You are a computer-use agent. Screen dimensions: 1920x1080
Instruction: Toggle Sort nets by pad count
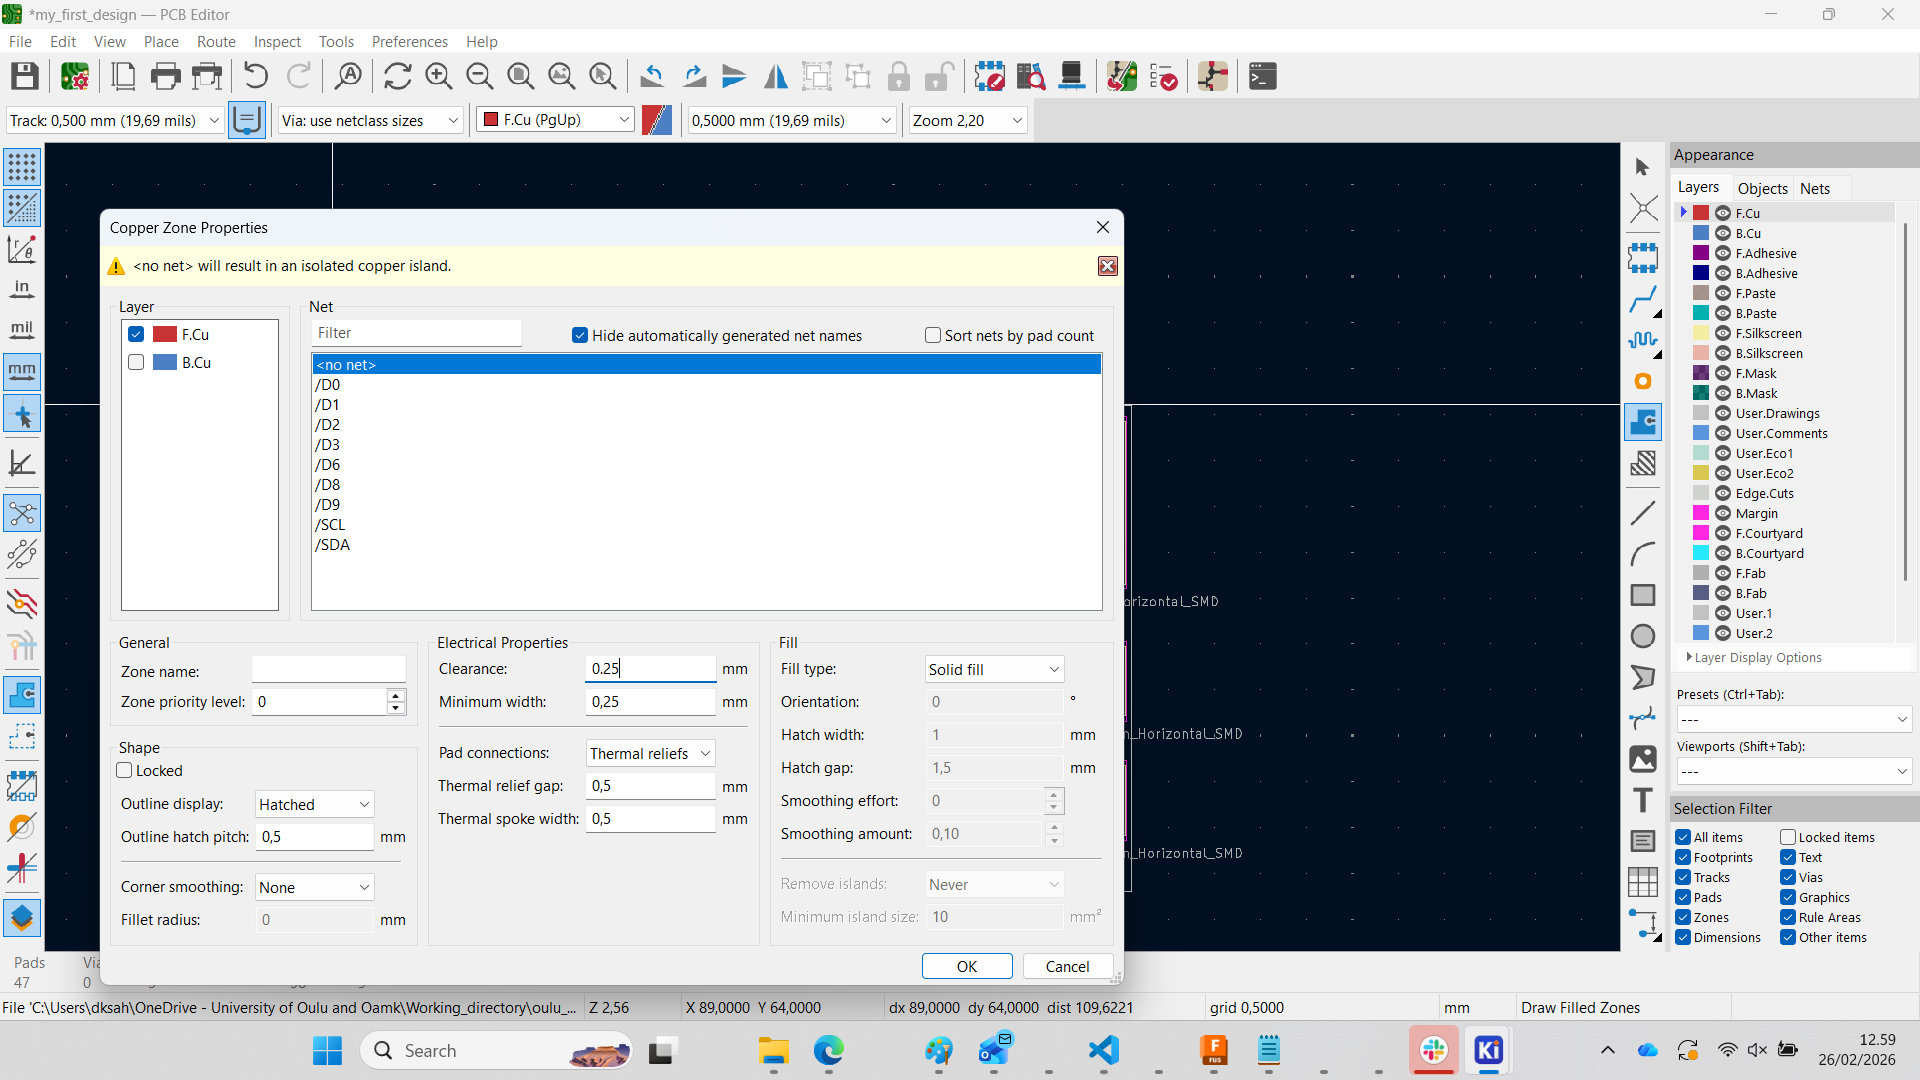(933, 335)
